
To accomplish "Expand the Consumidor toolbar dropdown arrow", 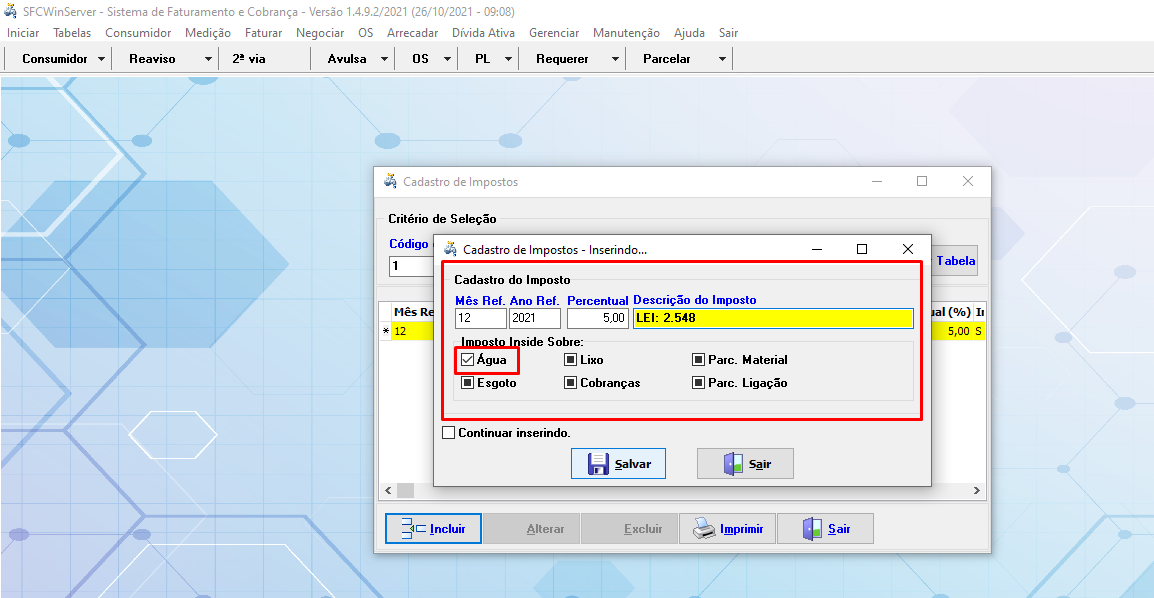I will pos(101,59).
